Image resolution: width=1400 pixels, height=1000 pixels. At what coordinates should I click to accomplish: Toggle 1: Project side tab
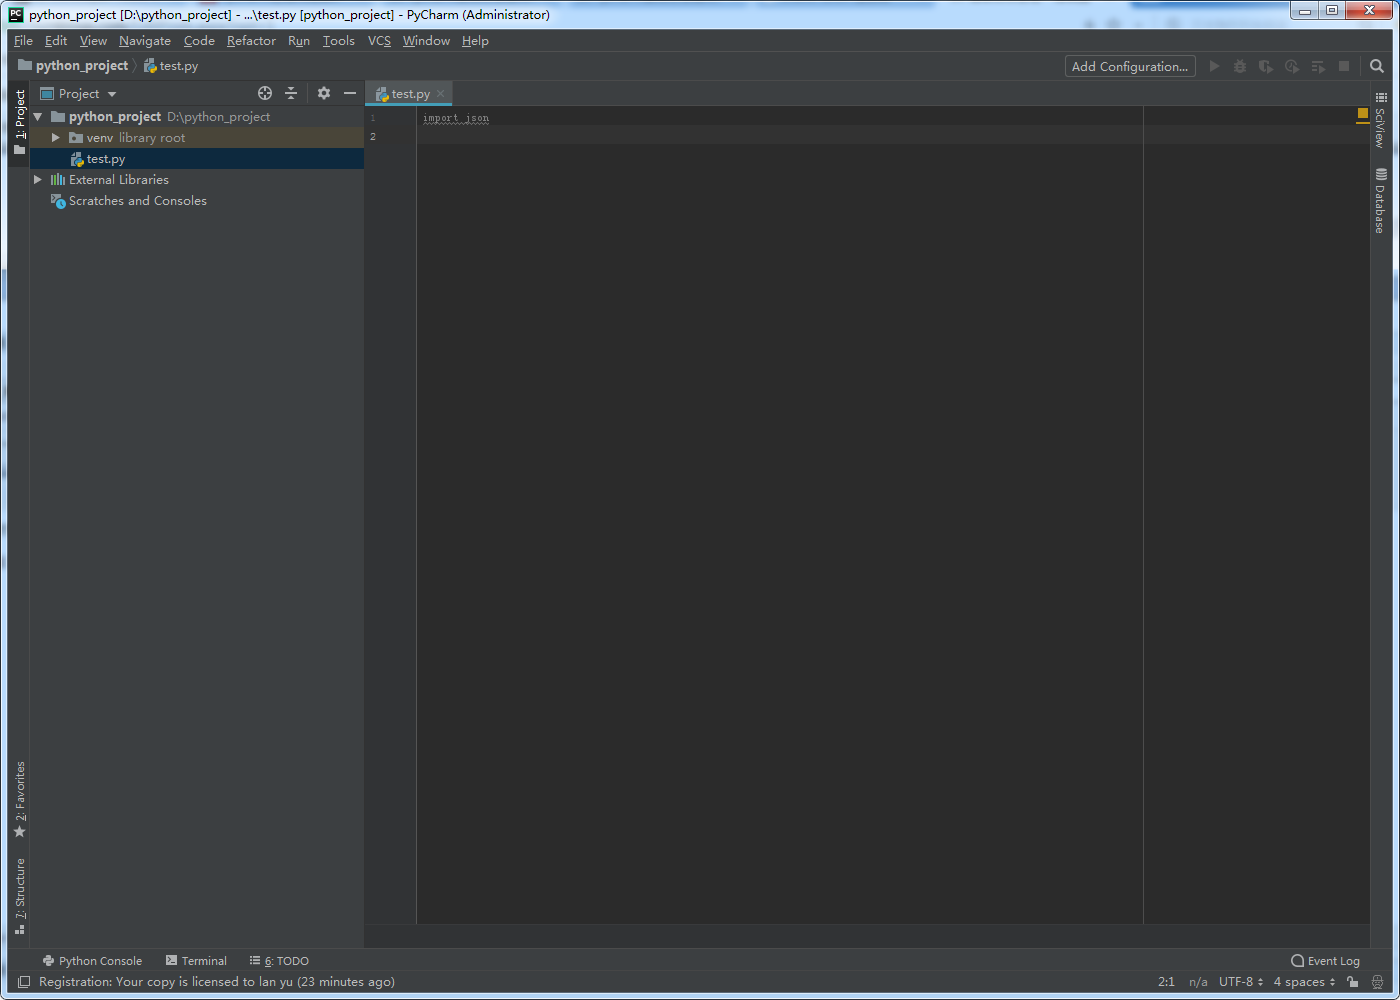pyautogui.click(x=19, y=121)
